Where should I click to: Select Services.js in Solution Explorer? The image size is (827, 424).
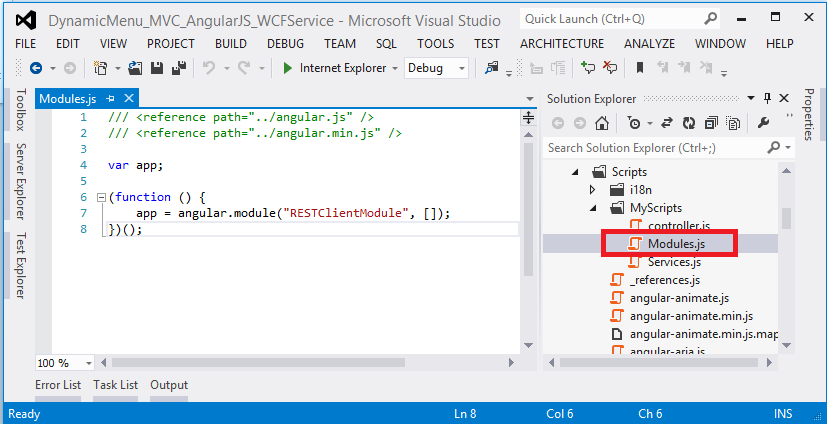click(674, 262)
